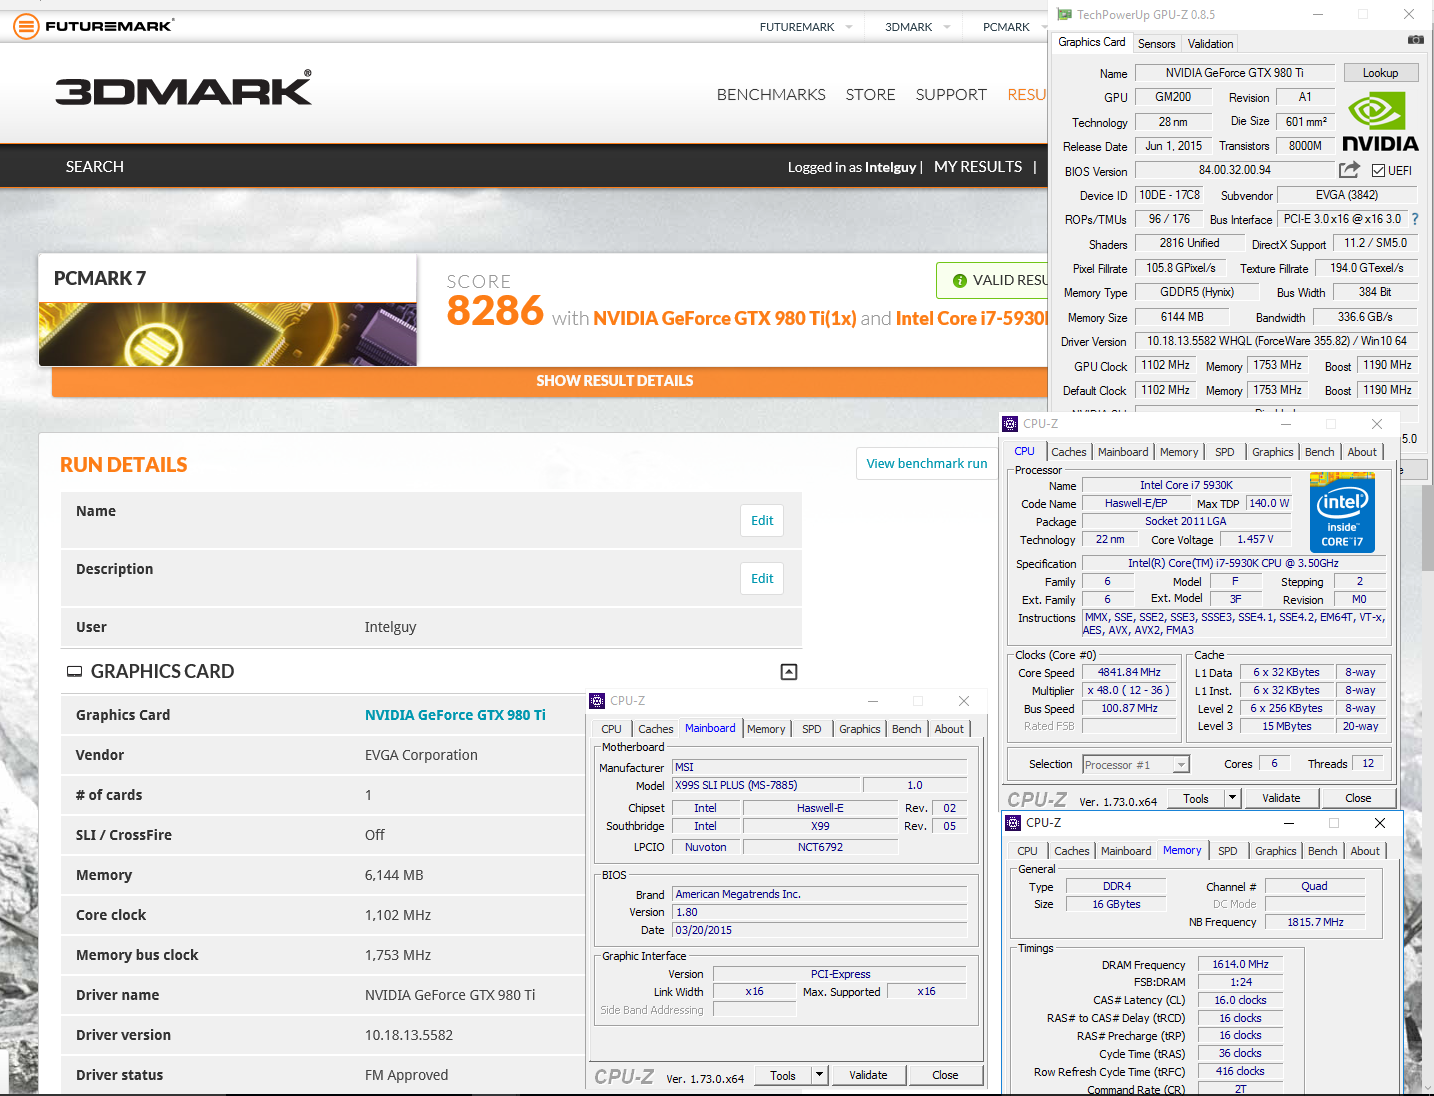Click the Intel inside Core i7 logo
This screenshot has width=1434, height=1096.
coord(1342,512)
